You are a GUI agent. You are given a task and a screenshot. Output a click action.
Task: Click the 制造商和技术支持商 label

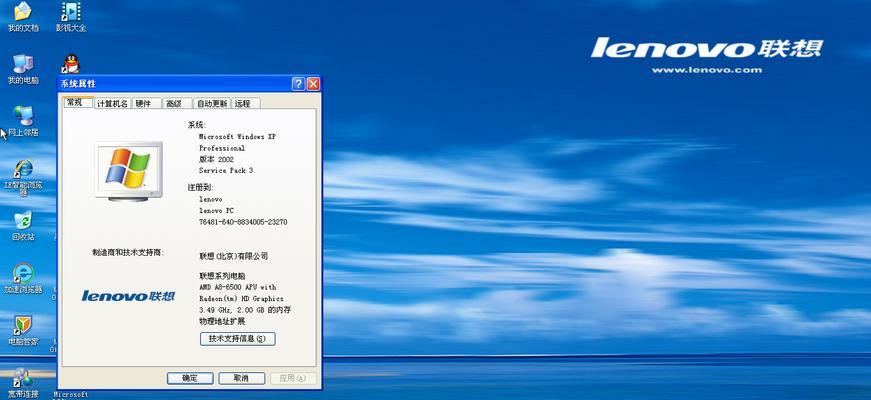pyautogui.click(x=128, y=252)
